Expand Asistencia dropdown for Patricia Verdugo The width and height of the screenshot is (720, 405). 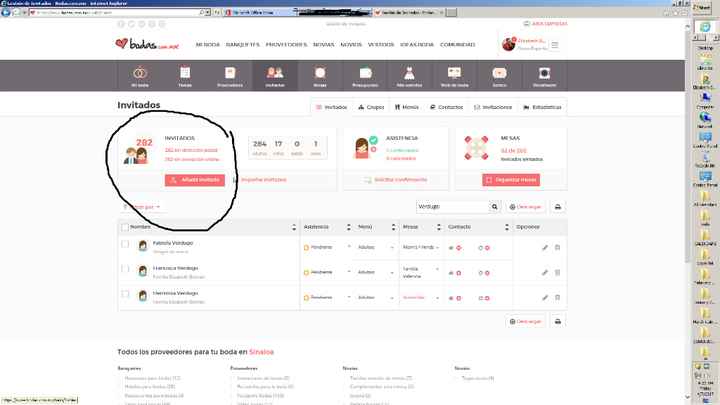(x=349, y=247)
